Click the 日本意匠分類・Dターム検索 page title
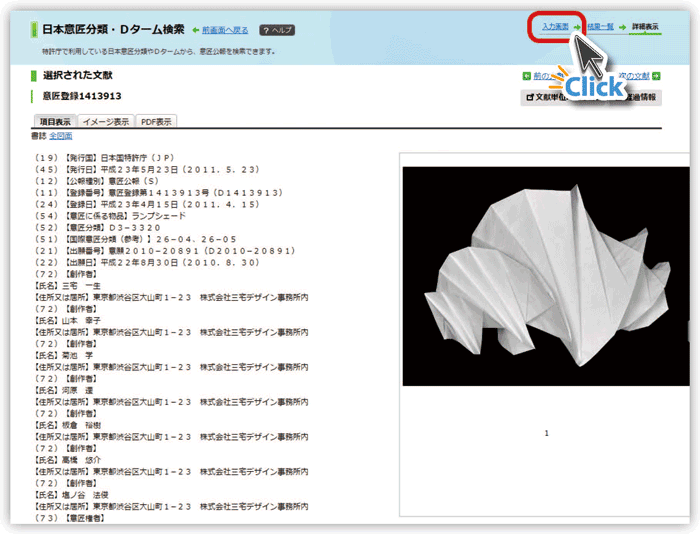 pos(113,29)
